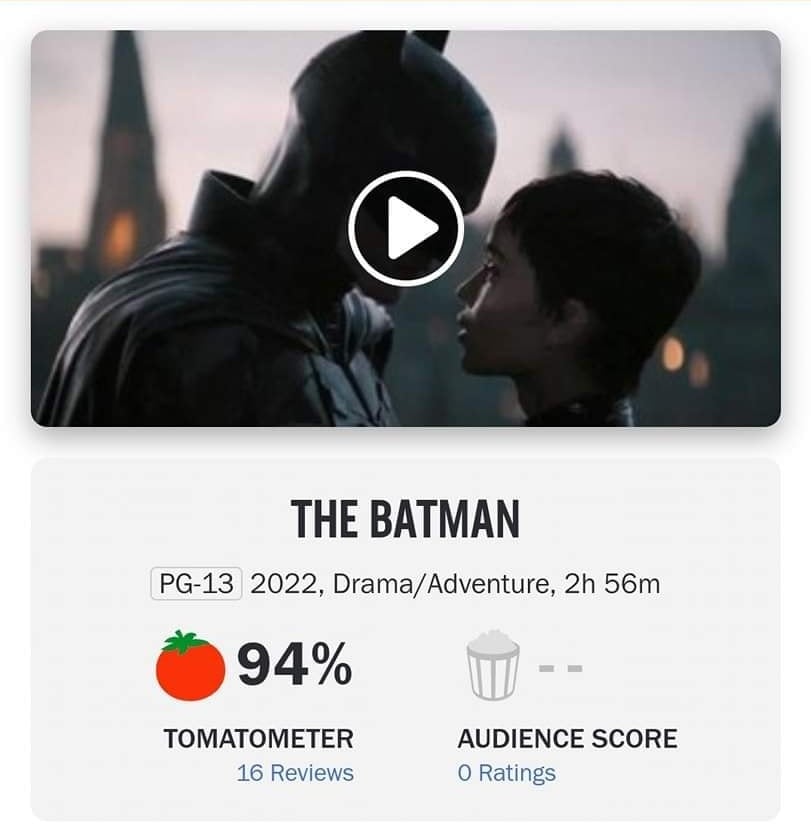The width and height of the screenshot is (811, 840).
Task: Click the PG-13 rating badge
Action: tap(196, 584)
